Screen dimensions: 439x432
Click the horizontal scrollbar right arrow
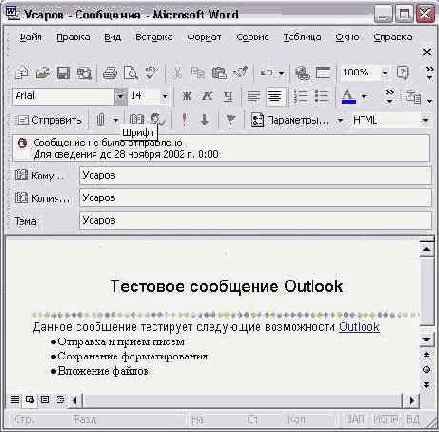click(x=412, y=400)
